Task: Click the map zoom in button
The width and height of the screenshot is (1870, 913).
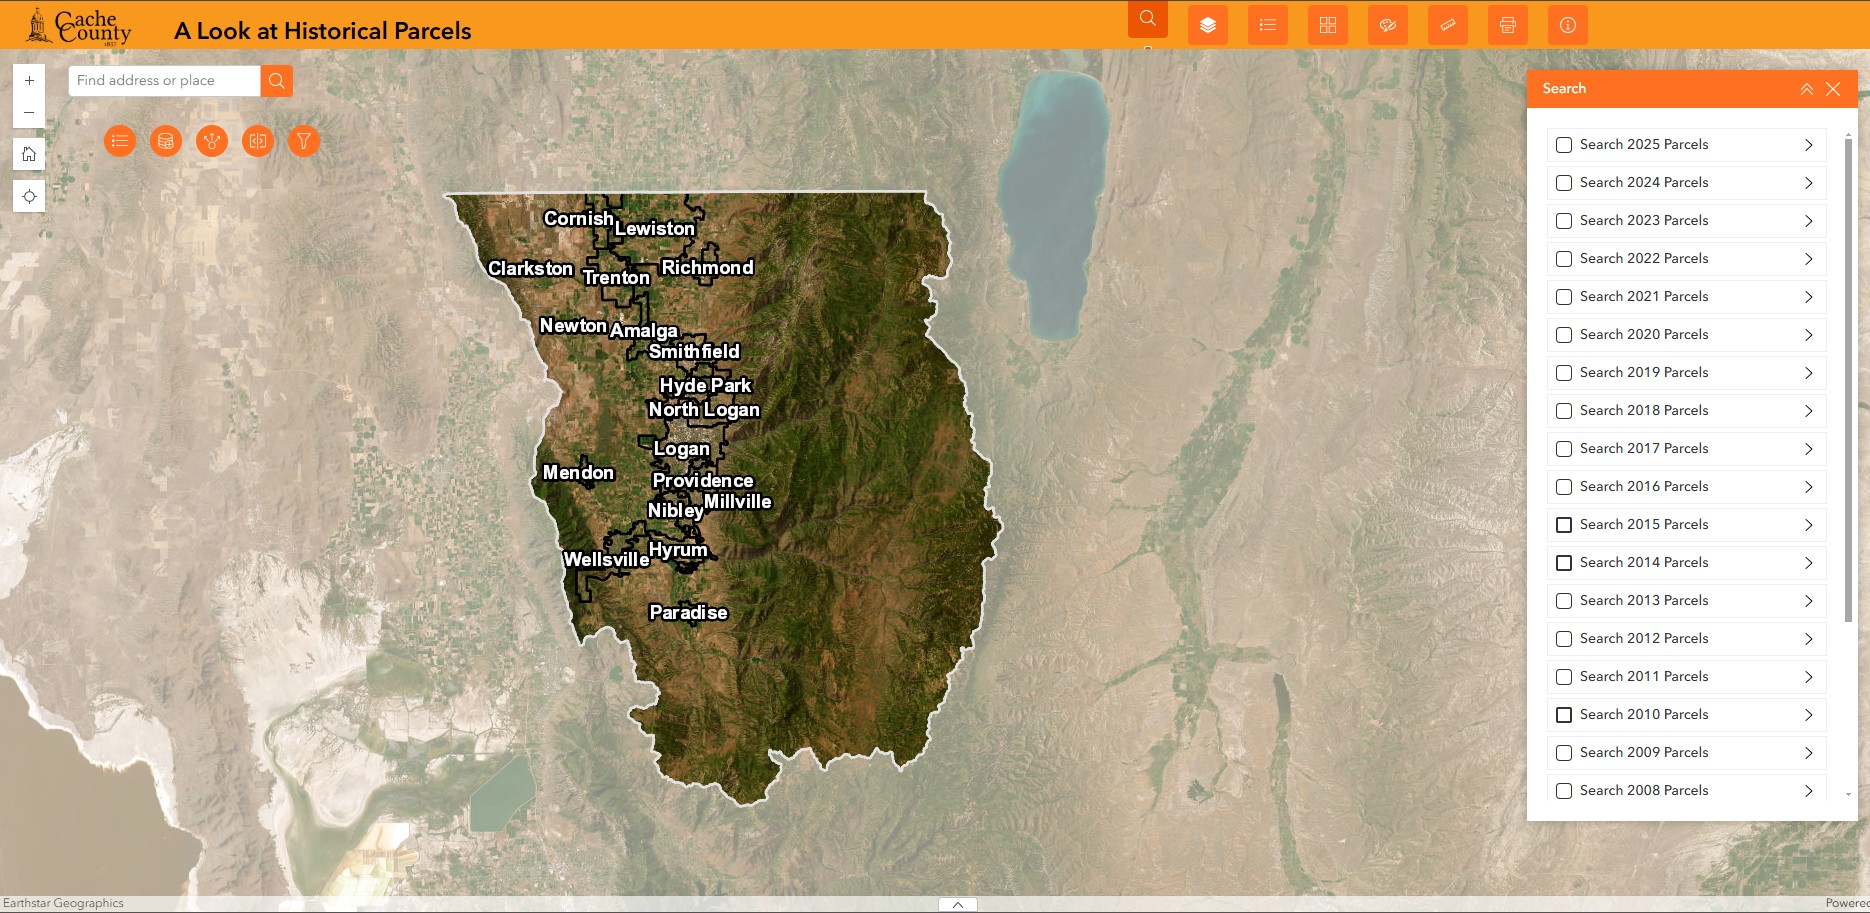Action: click(29, 81)
